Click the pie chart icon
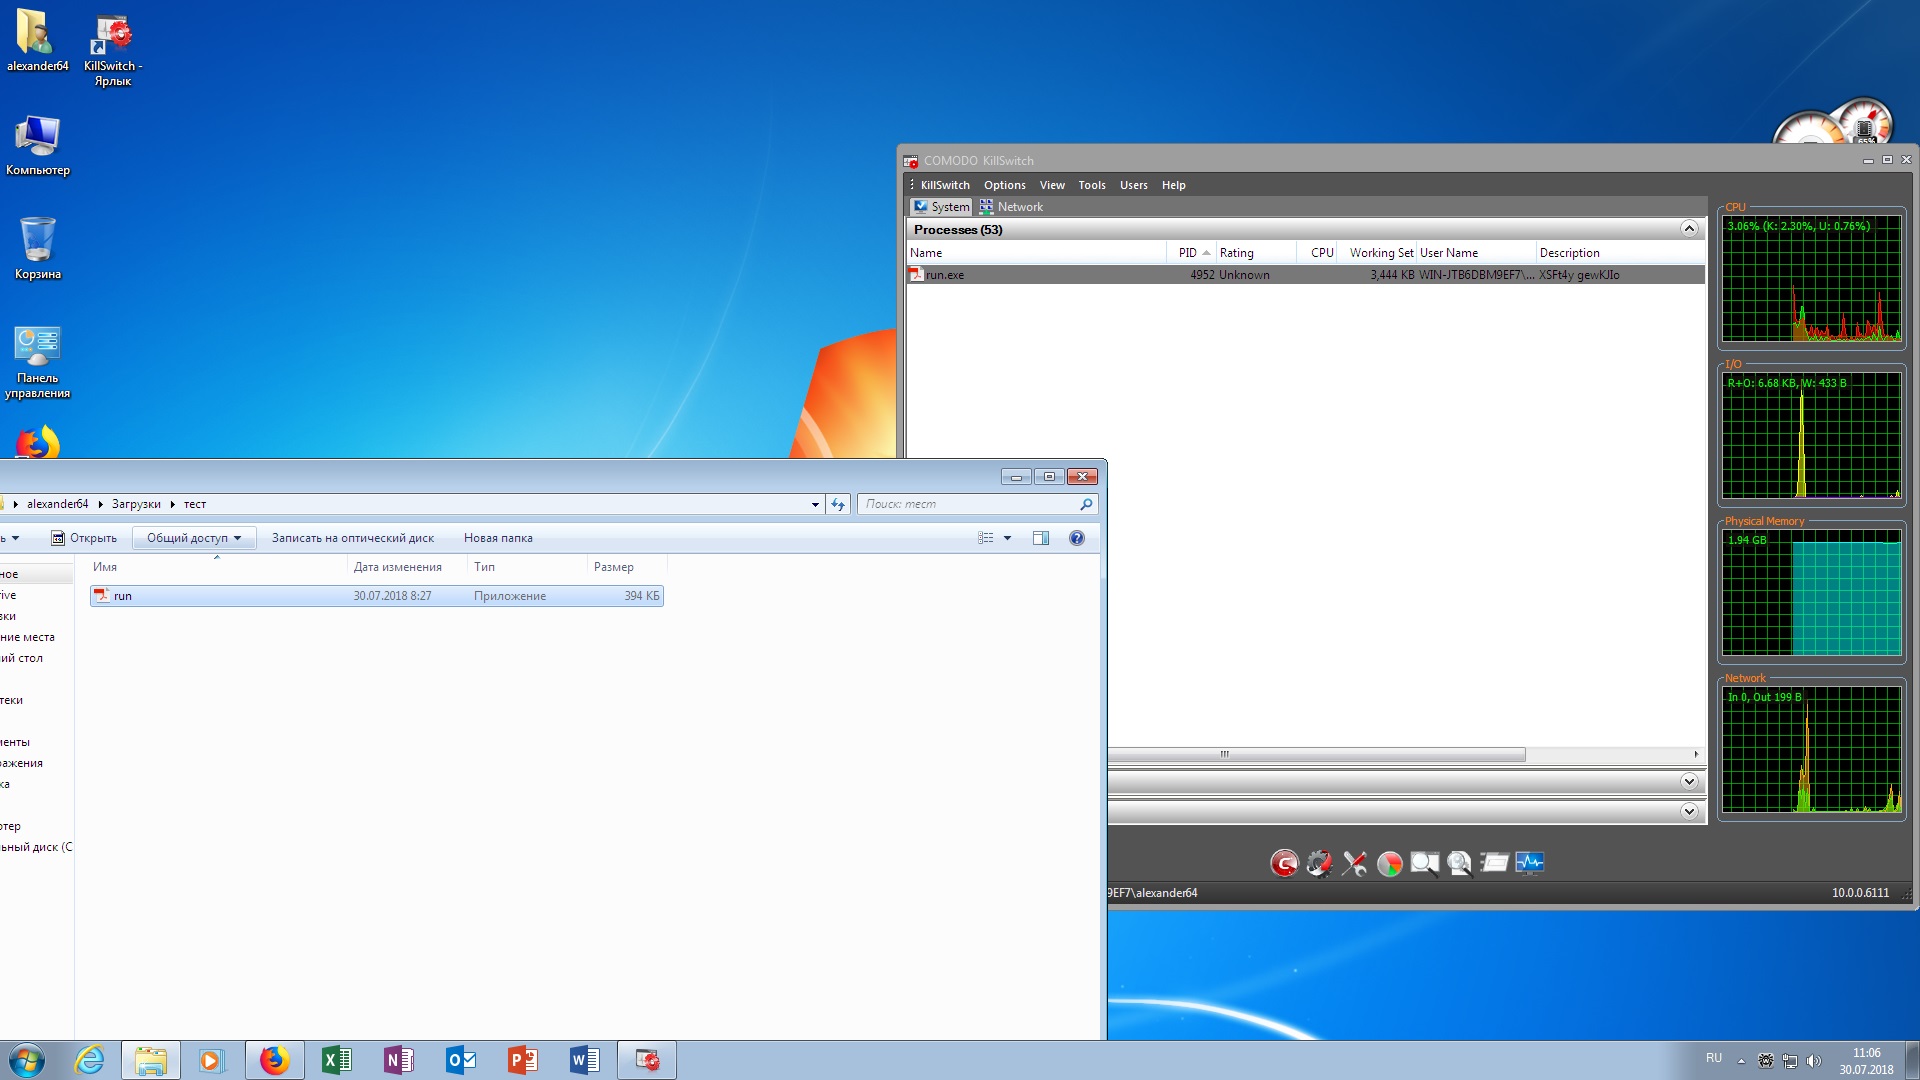Image resolution: width=1920 pixels, height=1080 pixels. [x=1389, y=863]
